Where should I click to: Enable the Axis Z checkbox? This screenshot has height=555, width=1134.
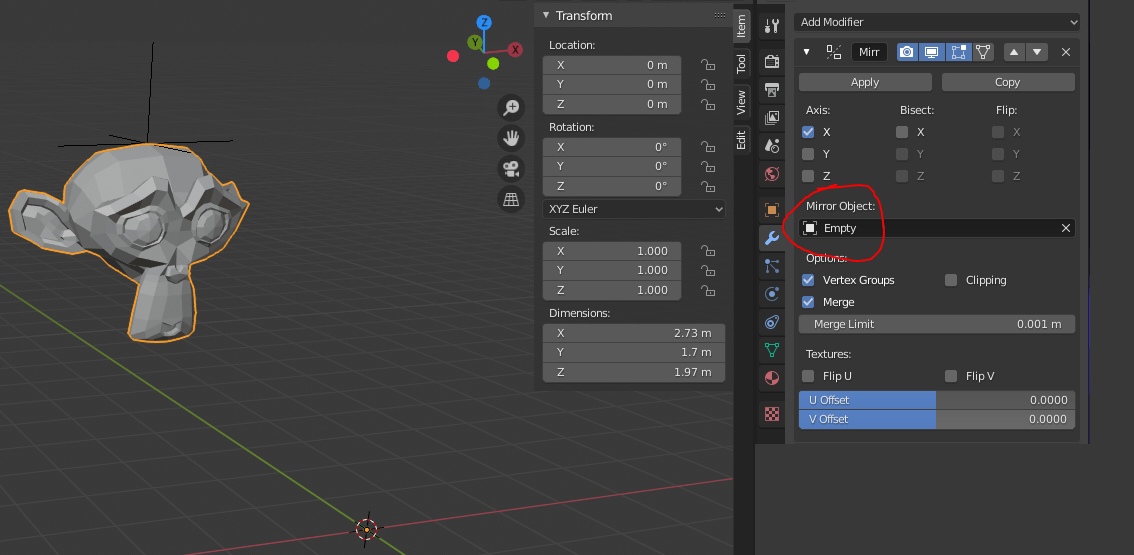(808, 176)
